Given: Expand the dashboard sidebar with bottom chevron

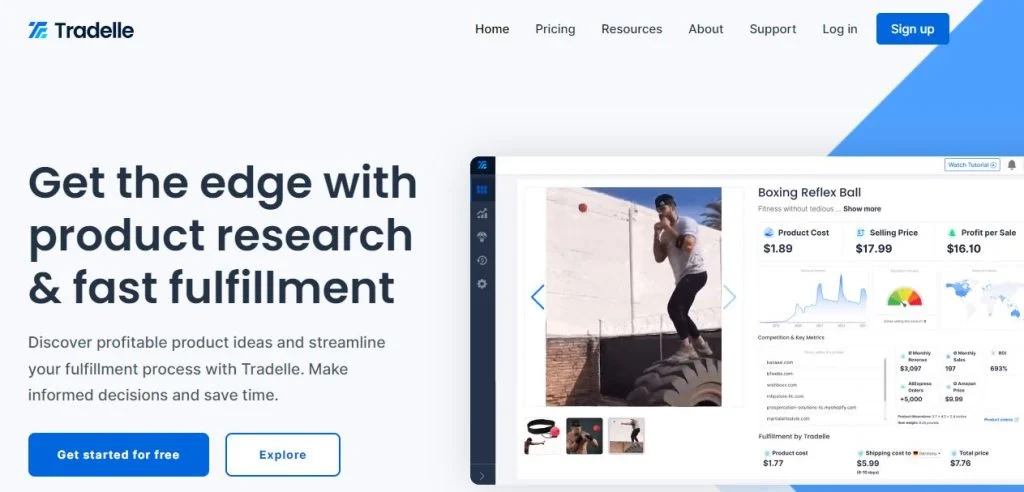Looking at the screenshot, I should point(482,476).
